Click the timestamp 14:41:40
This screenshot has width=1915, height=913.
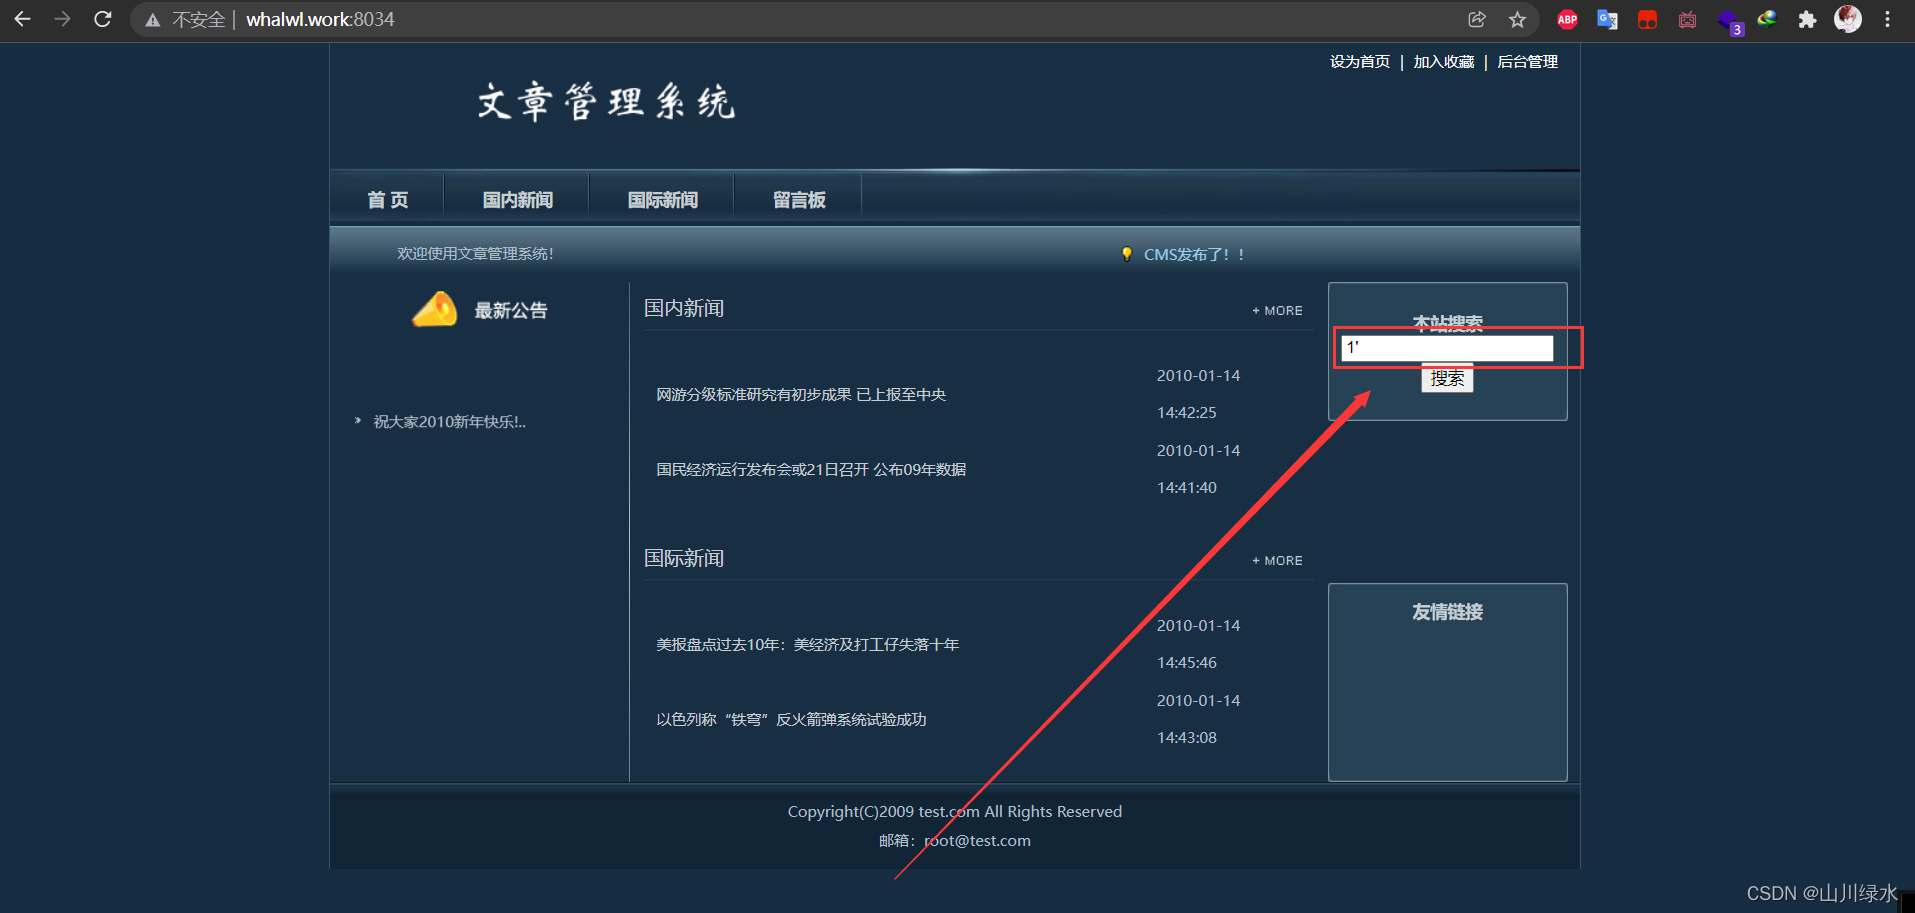coord(1187,488)
